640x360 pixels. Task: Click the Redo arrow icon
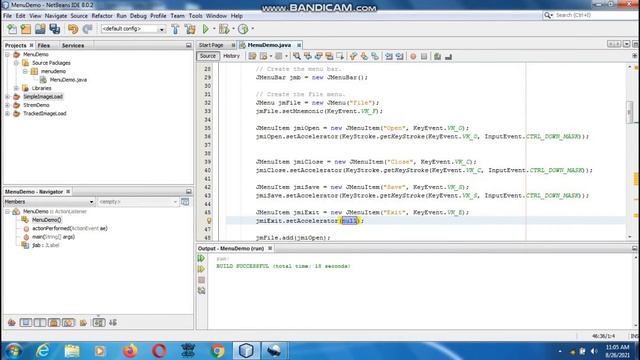pos(87,29)
